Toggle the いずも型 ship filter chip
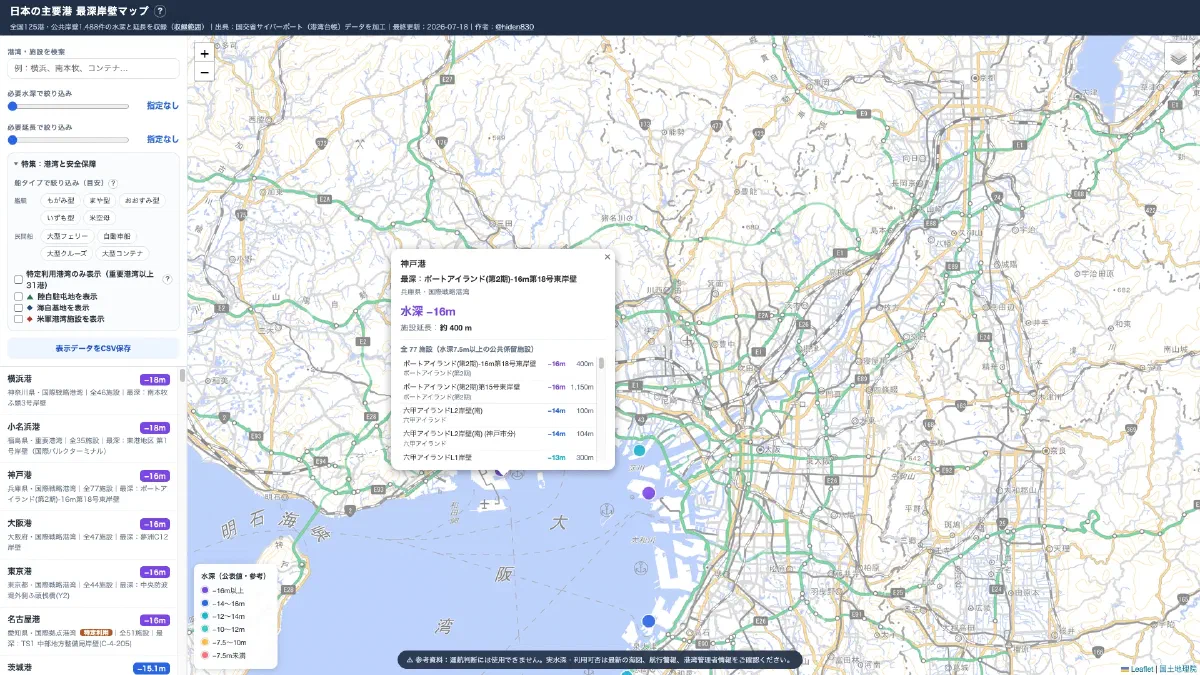1200x675 pixels. [60, 217]
